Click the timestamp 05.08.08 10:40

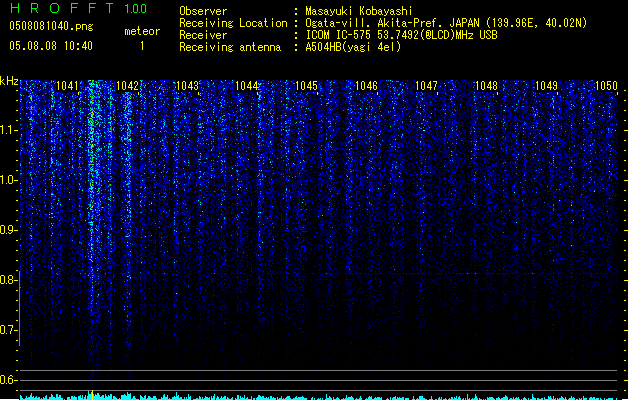coord(51,46)
